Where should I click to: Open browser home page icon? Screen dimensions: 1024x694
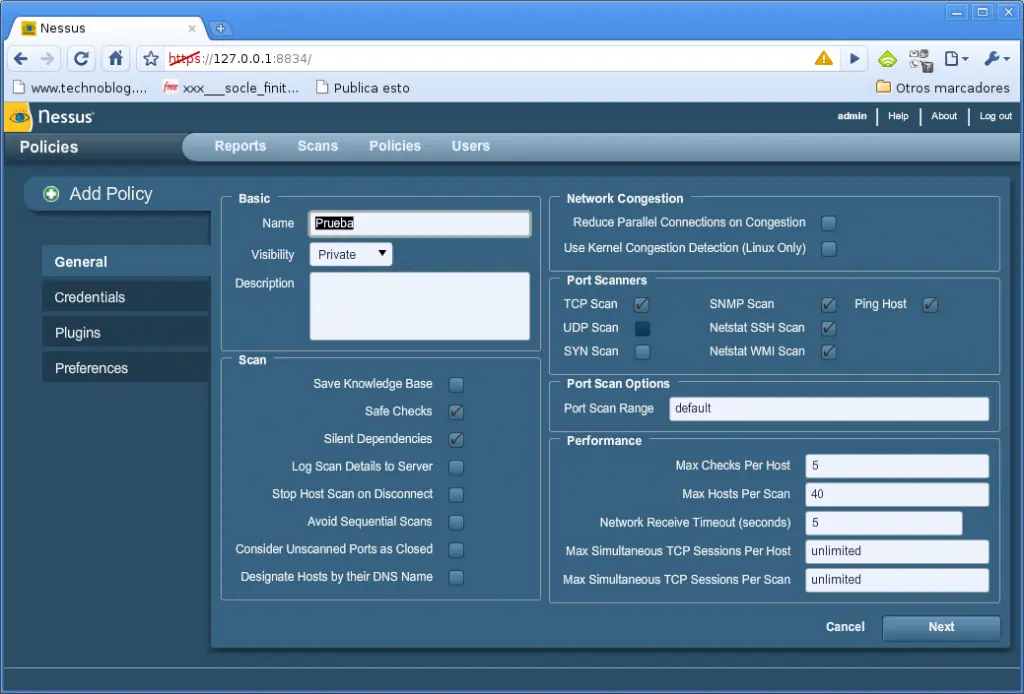click(116, 59)
